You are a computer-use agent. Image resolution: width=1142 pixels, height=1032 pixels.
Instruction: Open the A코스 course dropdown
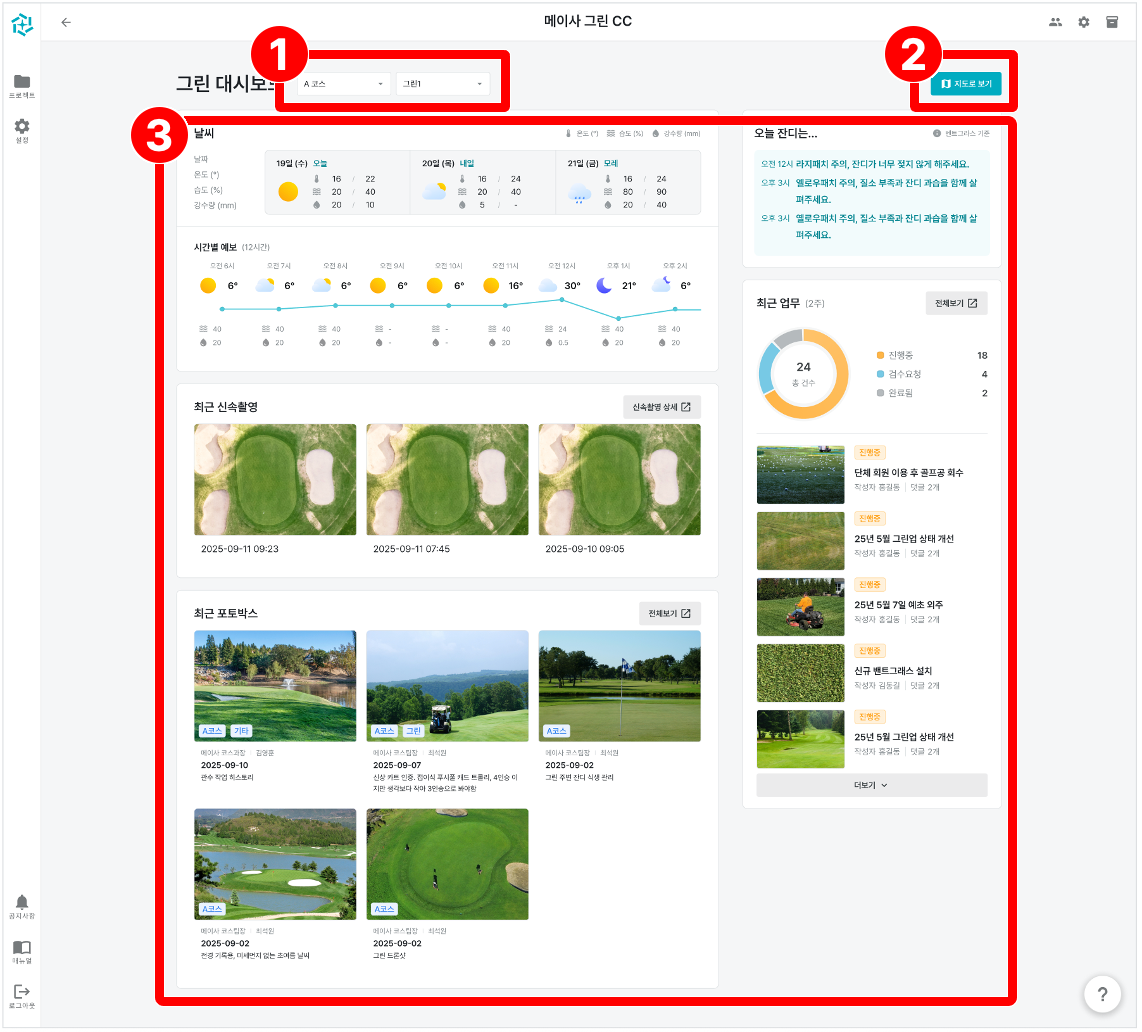343,84
